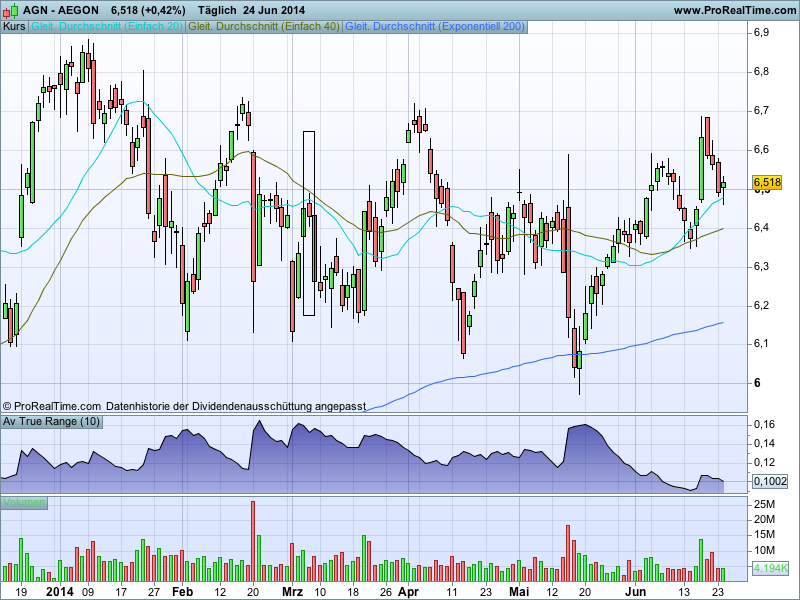The width and height of the screenshot is (800, 600).
Task: Click the 6,7 price axis label
Action: tap(761, 110)
